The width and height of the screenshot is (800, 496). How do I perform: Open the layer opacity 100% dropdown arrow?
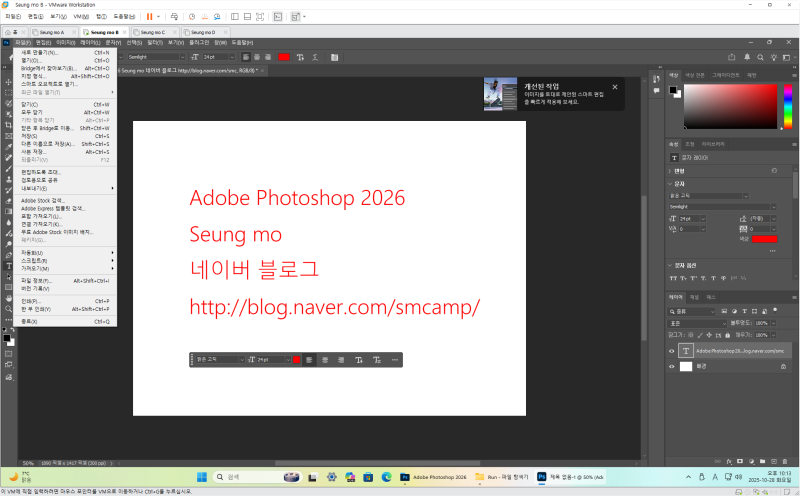tap(773, 323)
